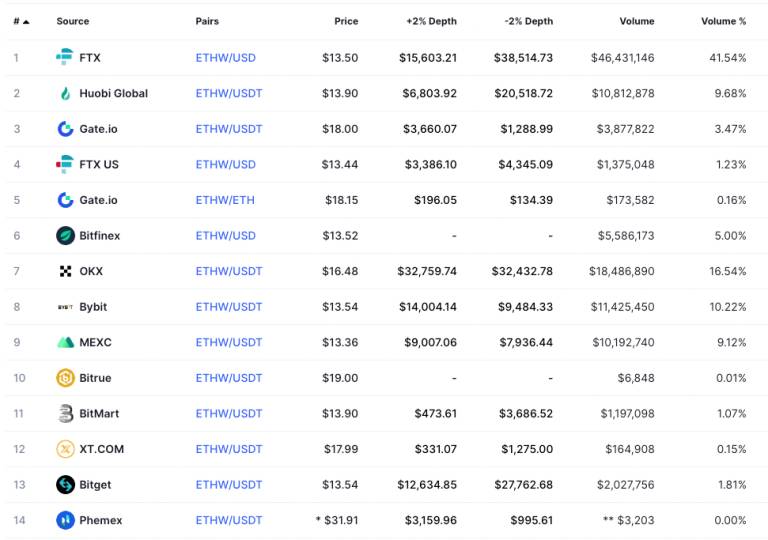
Task: Sort by the Price column header
Action: pos(345,21)
